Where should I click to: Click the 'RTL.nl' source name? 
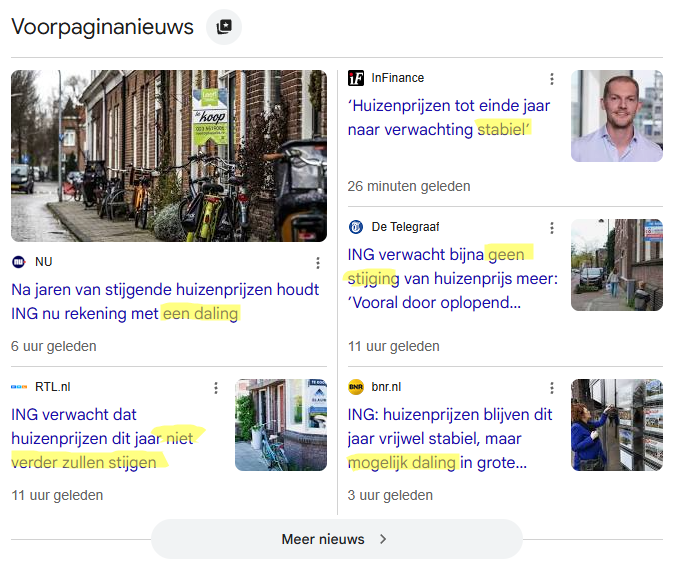coord(53,387)
